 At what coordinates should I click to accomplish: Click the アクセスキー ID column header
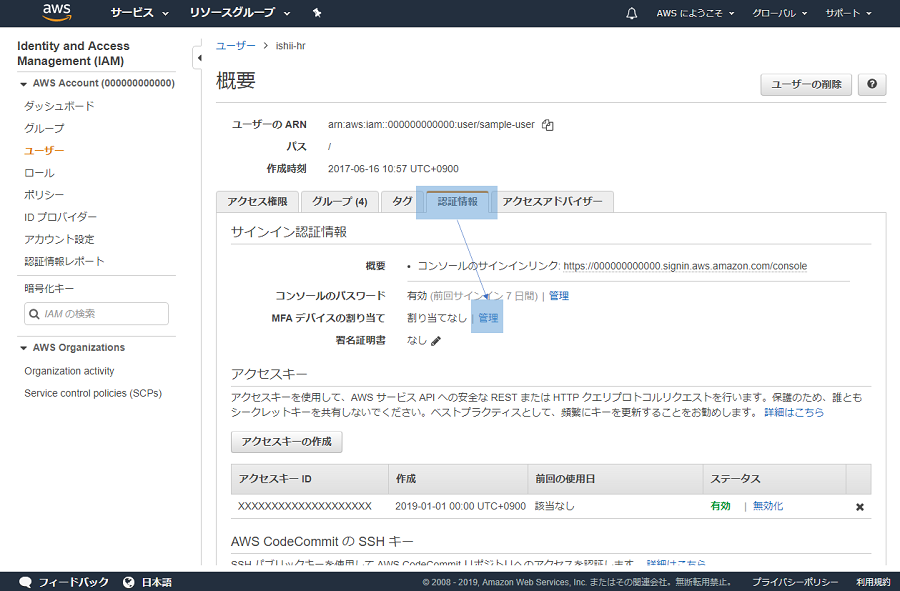[310, 479]
